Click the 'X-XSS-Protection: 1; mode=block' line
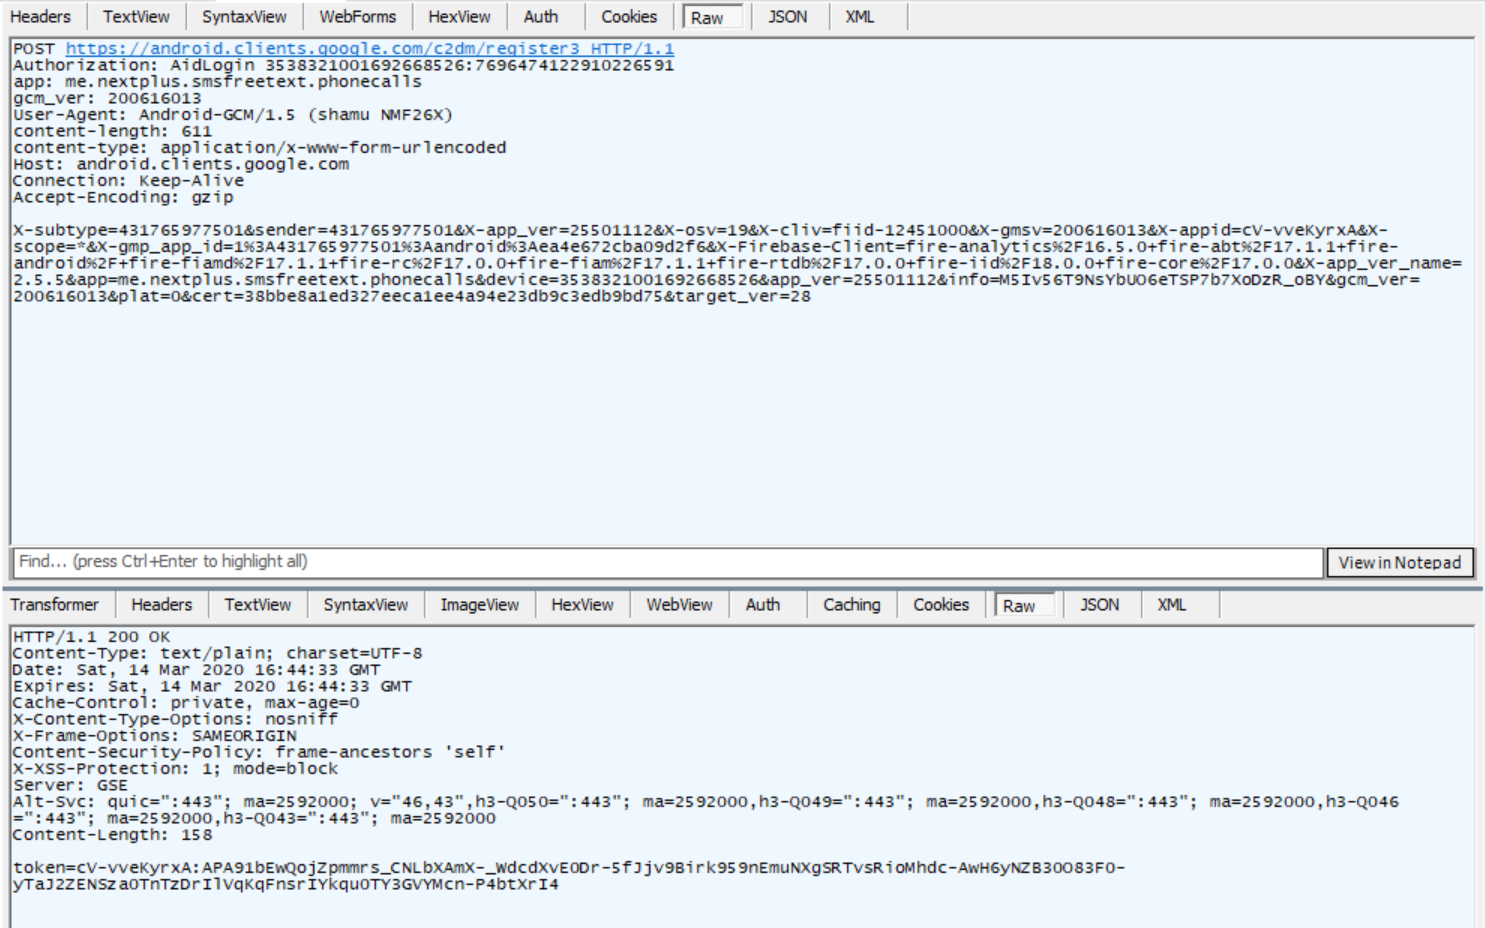The image size is (1486, 928). click(175, 769)
